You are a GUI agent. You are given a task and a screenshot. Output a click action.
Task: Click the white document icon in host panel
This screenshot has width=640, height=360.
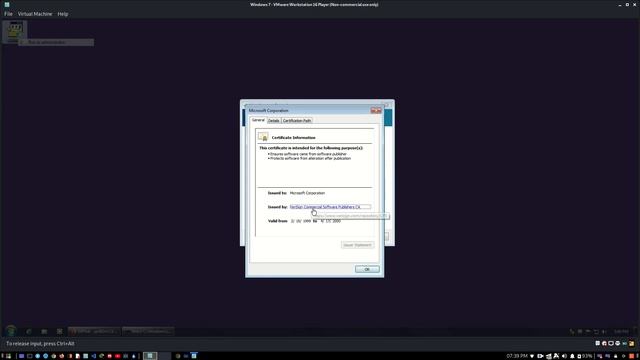coord(78,356)
